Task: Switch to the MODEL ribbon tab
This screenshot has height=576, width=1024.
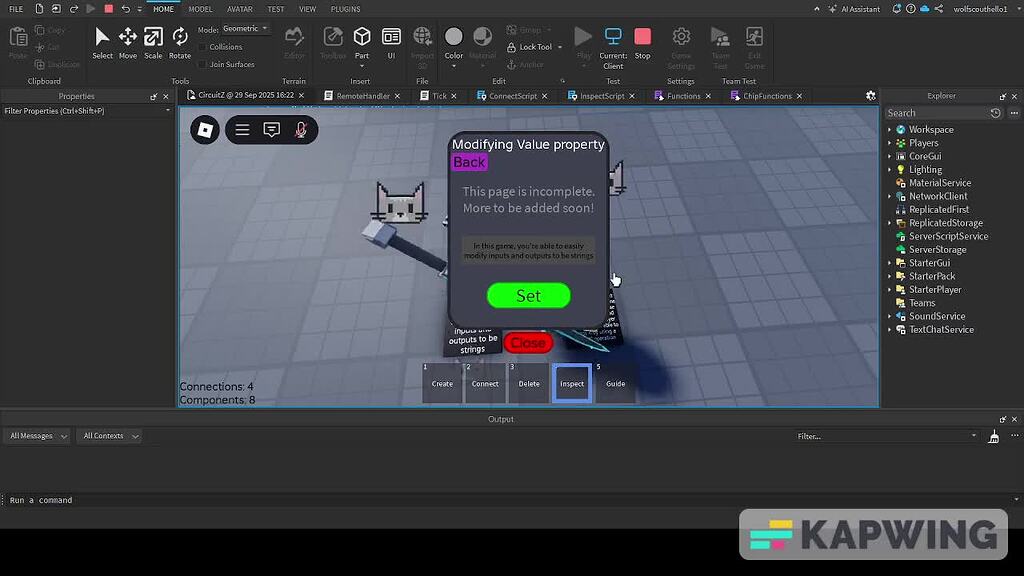Action: [200, 9]
